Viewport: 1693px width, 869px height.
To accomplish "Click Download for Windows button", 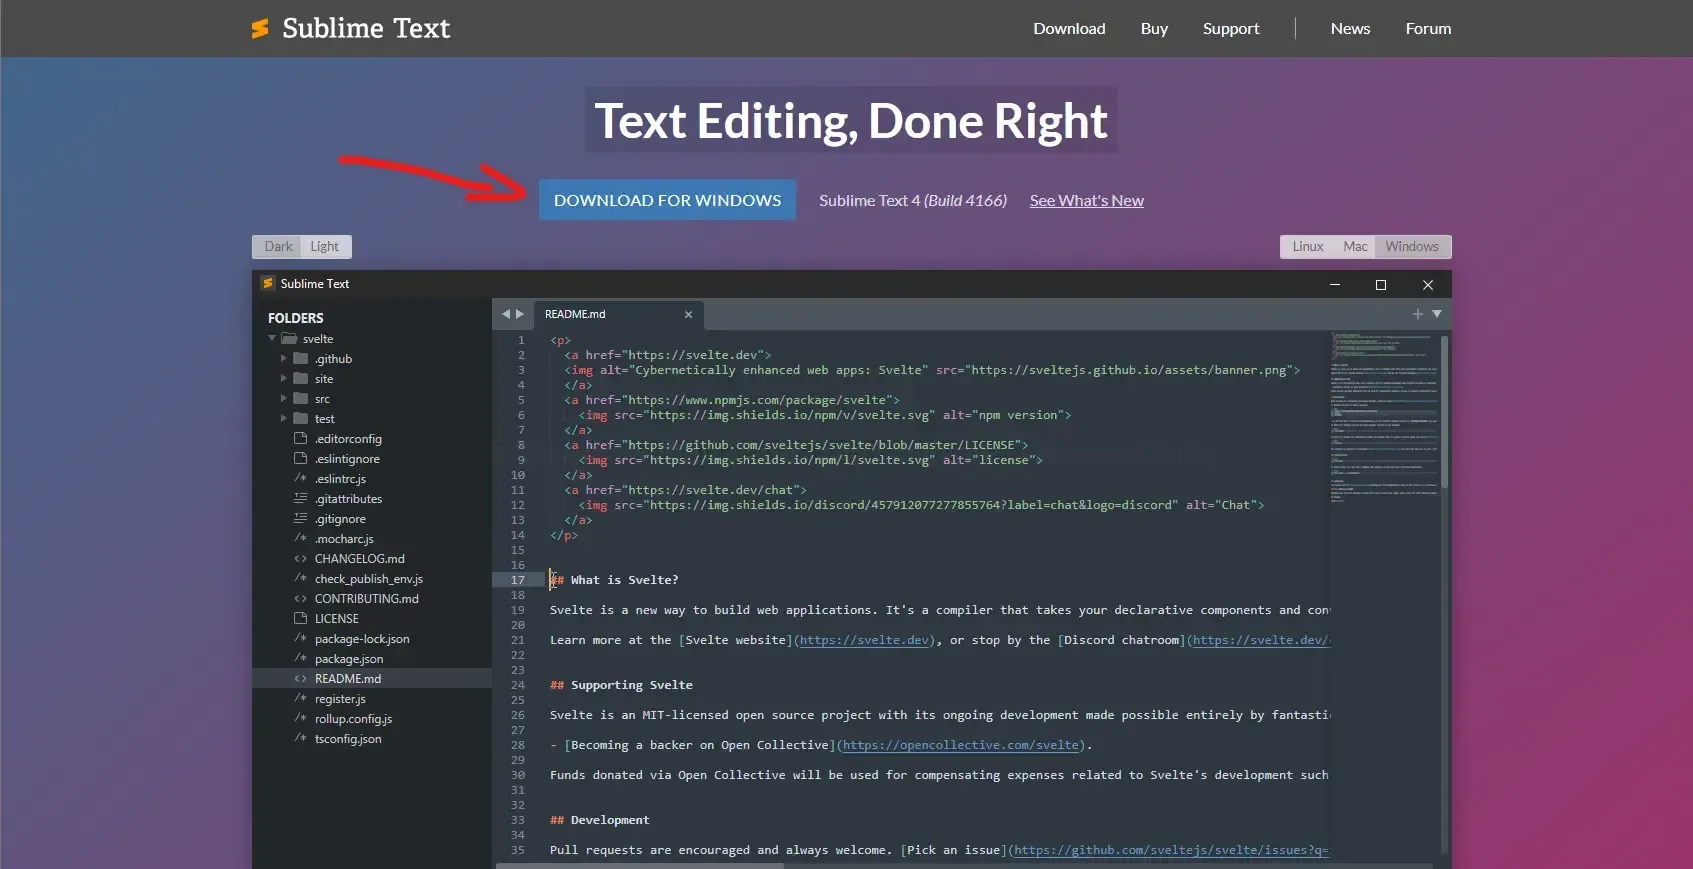I will 667,200.
